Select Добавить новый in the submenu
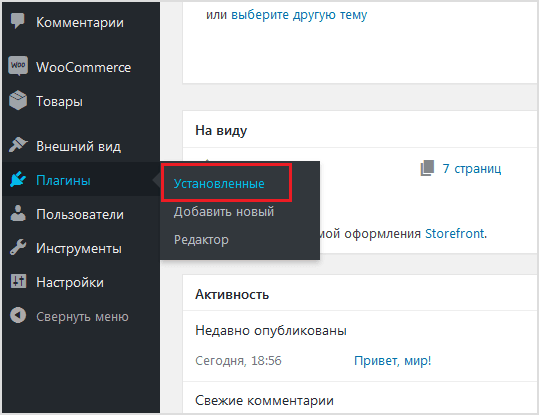This screenshot has width=539, height=415. click(224, 212)
